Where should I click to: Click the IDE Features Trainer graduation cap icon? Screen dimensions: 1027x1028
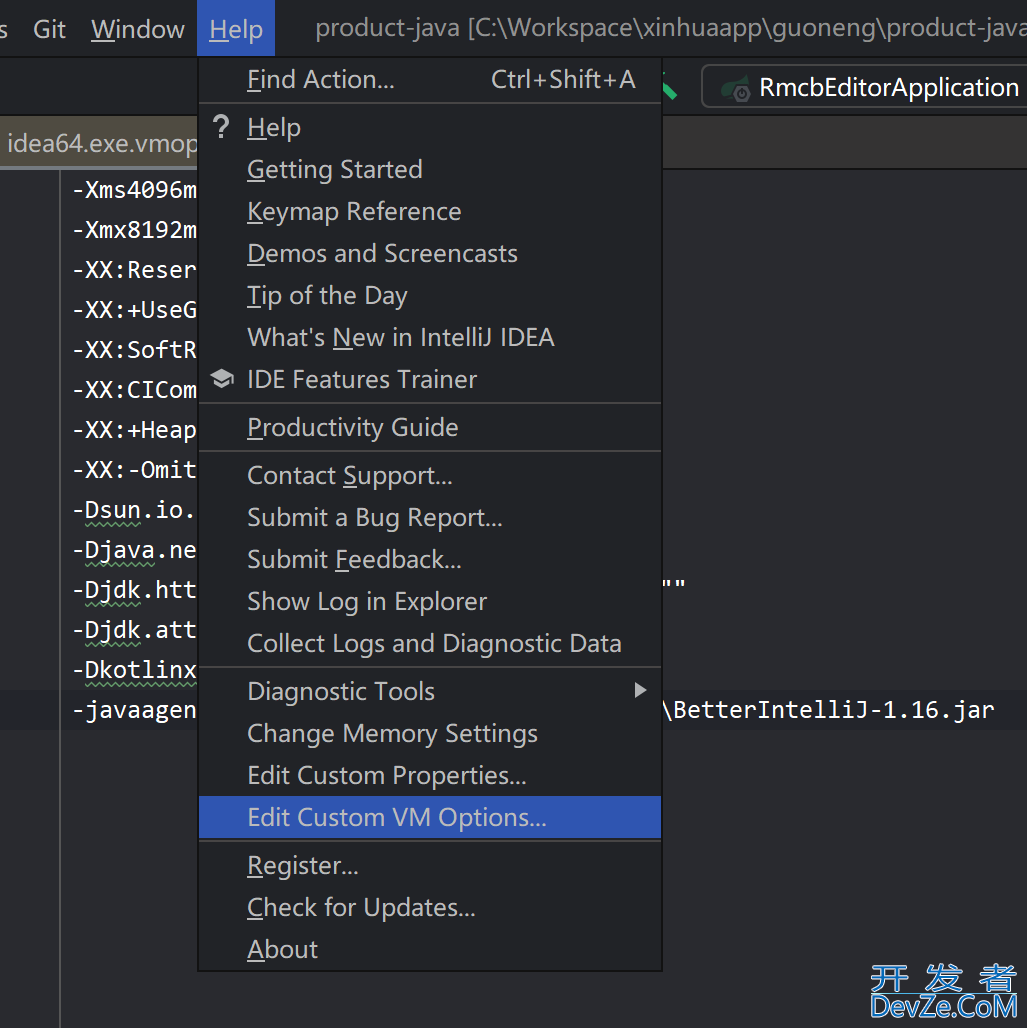[x=222, y=379]
